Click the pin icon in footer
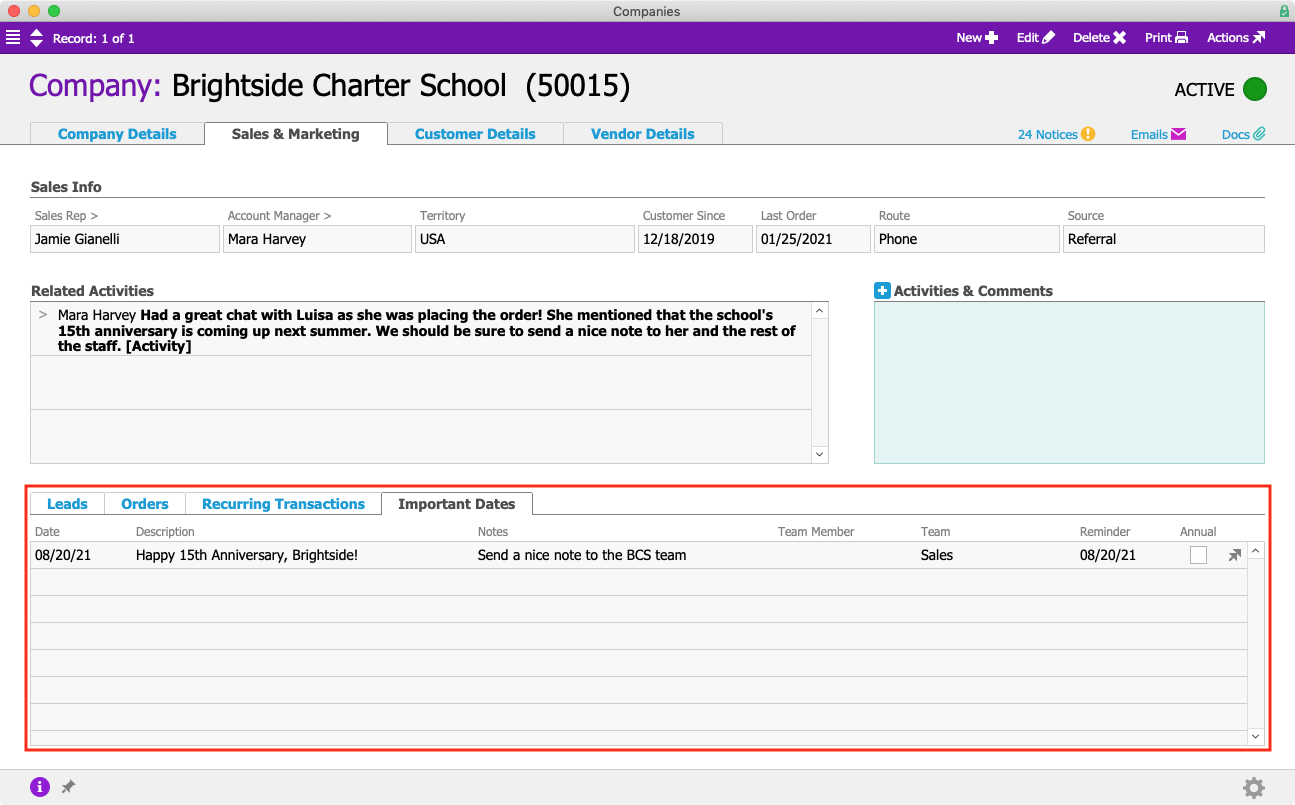Image resolution: width=1295 pixels, height=805 pixels. (x=68, y=787)
